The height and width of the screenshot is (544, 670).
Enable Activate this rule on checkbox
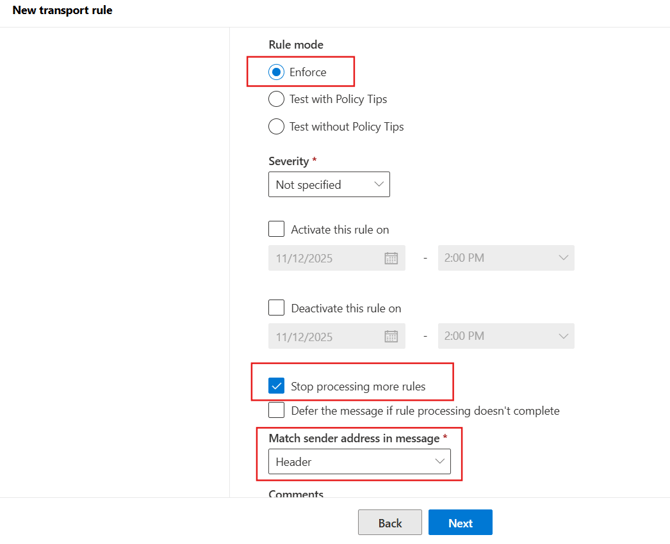point(277,229)
